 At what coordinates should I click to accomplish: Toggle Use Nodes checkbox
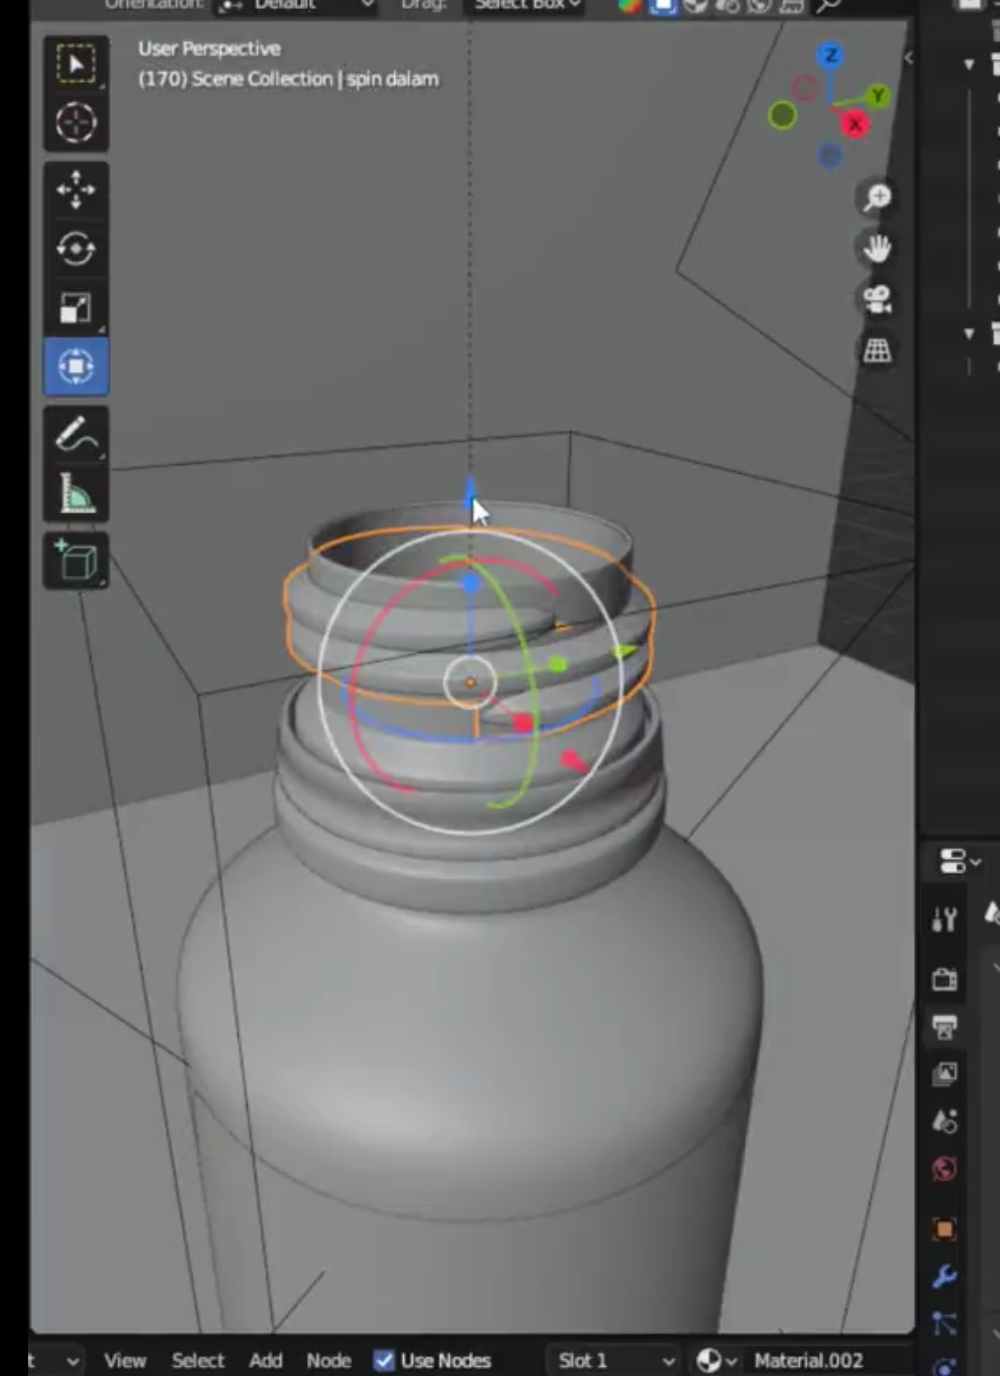click(384, 1360)
